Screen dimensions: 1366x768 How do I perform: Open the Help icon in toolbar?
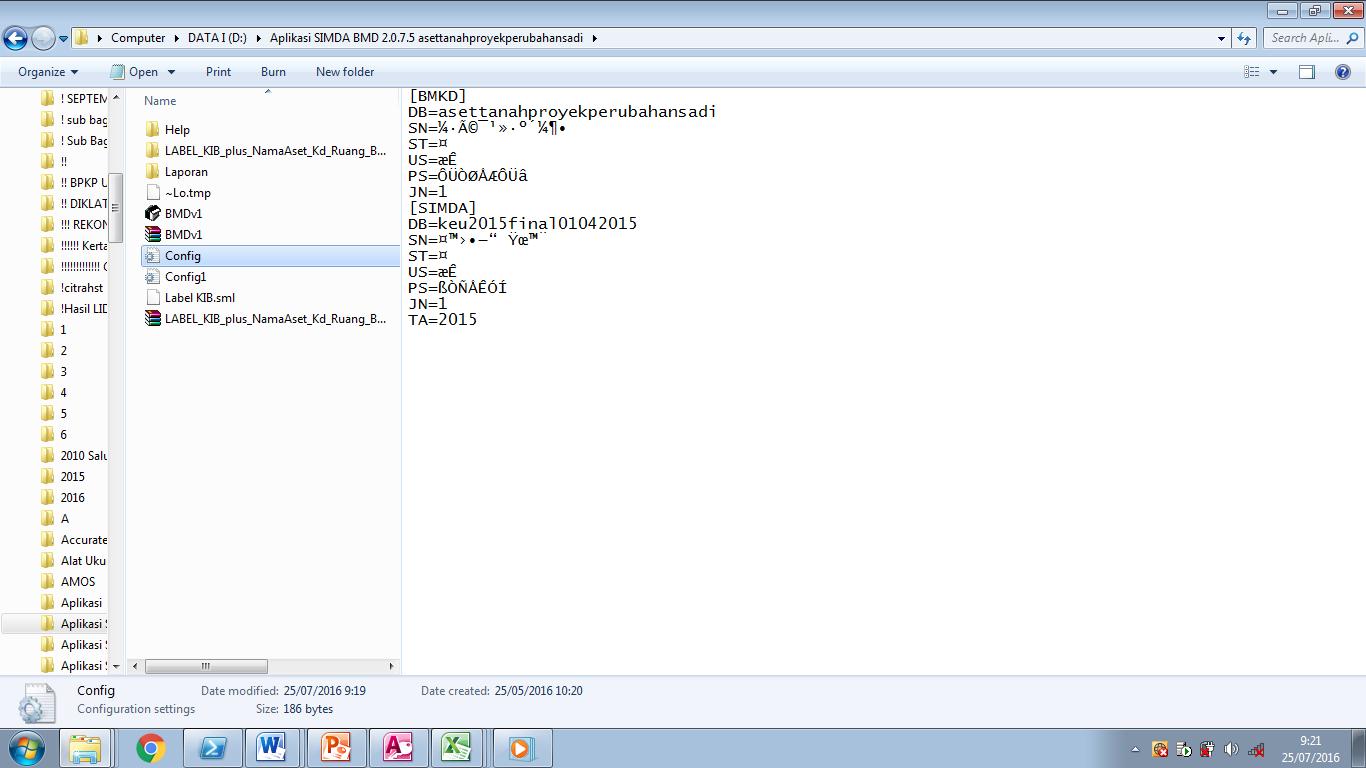click(1343, 72)
